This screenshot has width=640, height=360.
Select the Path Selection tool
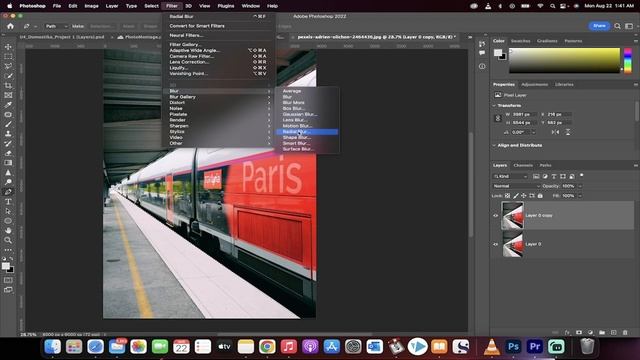8,211
